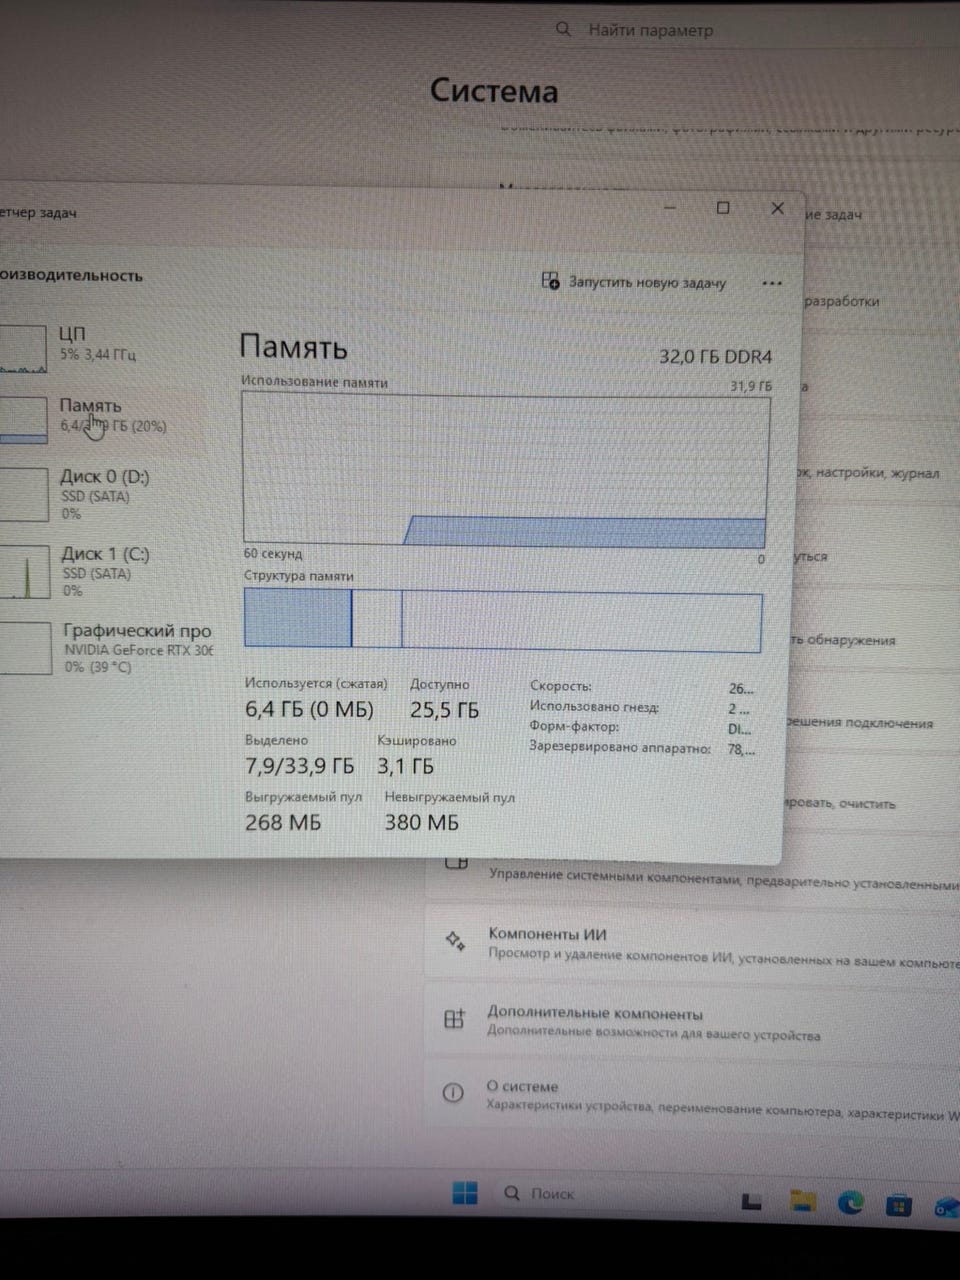Click the sparkle icon beside 'Компоненты ИИ'

[455, 941]
